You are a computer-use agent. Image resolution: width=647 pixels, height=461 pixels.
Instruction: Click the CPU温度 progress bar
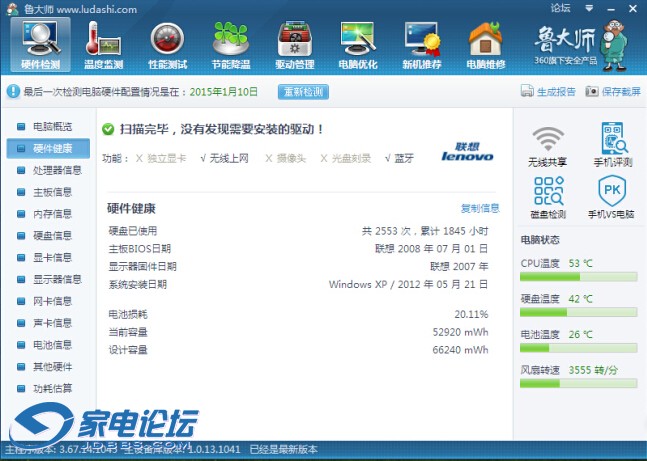(579, 277)
